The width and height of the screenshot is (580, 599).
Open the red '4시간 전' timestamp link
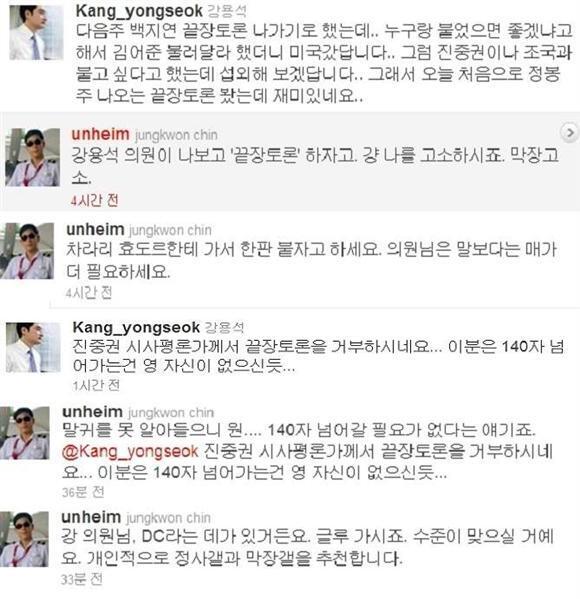pyautogui.click(x=94, y=200)
